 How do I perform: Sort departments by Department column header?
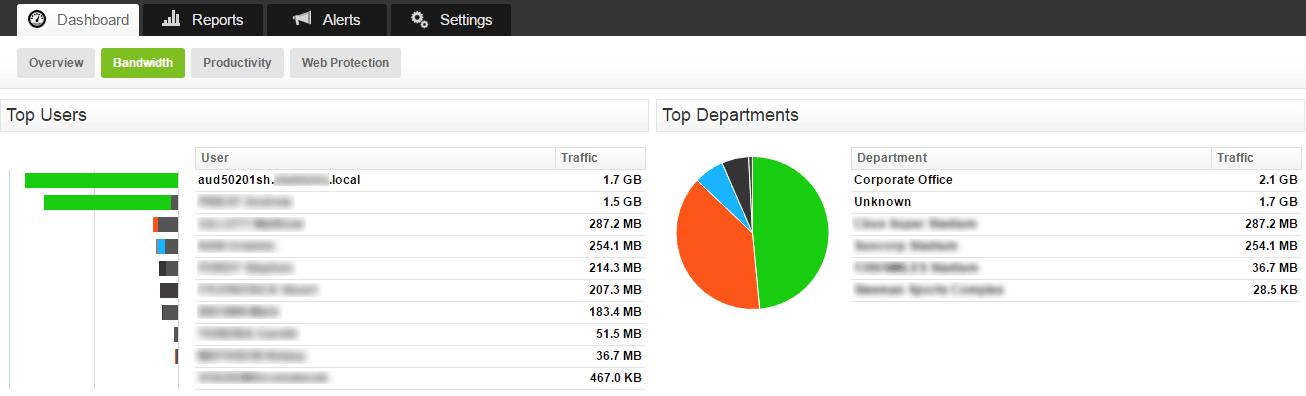[x=1031, y=158]
